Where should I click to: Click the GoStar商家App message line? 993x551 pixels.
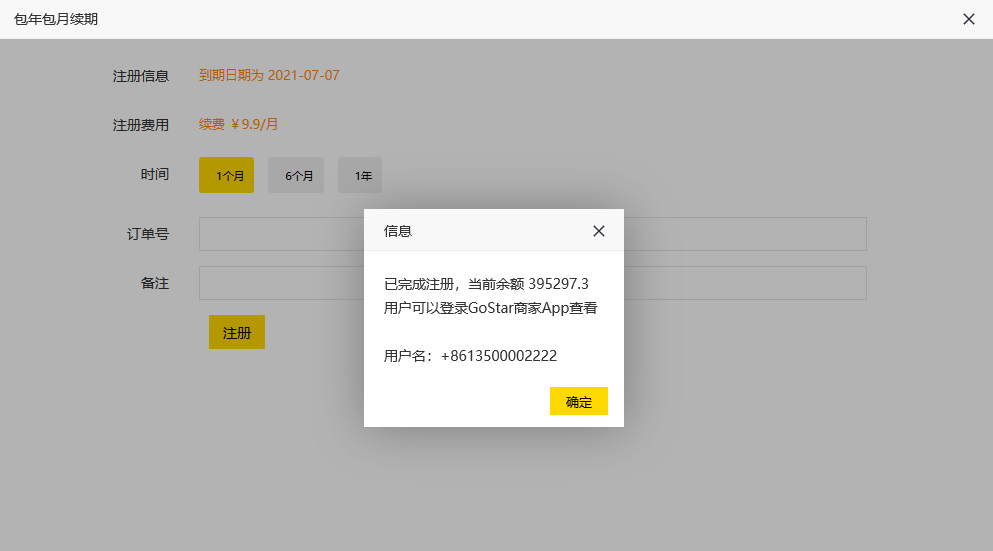[490, 308]
